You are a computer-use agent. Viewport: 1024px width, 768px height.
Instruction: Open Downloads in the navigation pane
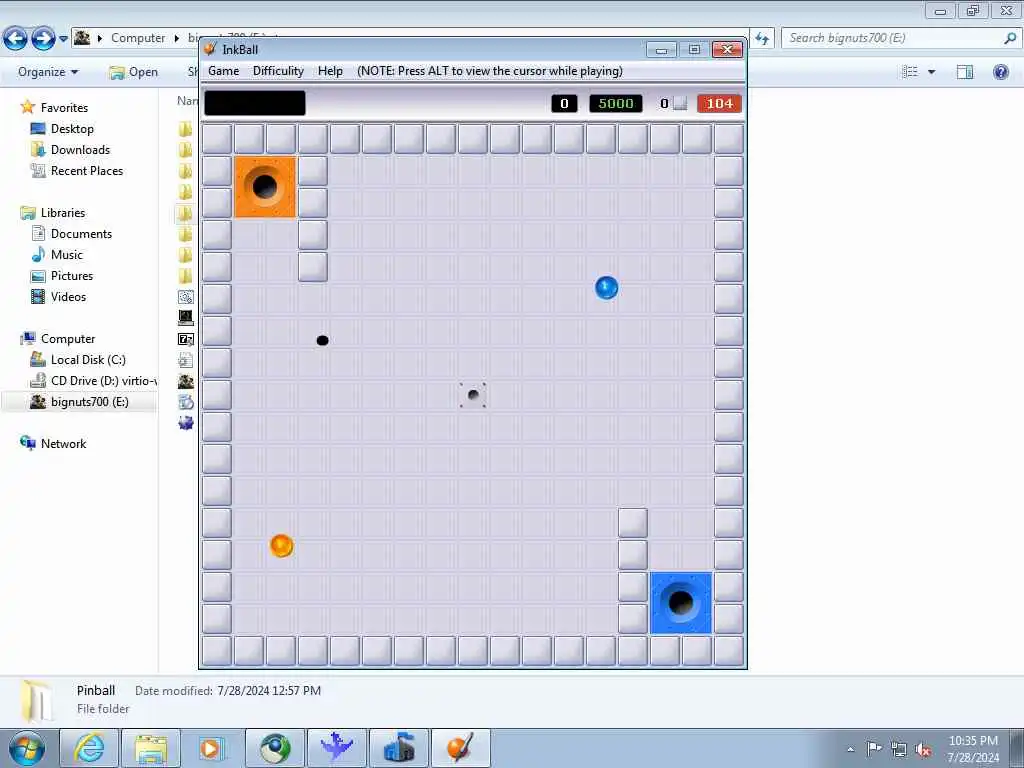[80, 150]
